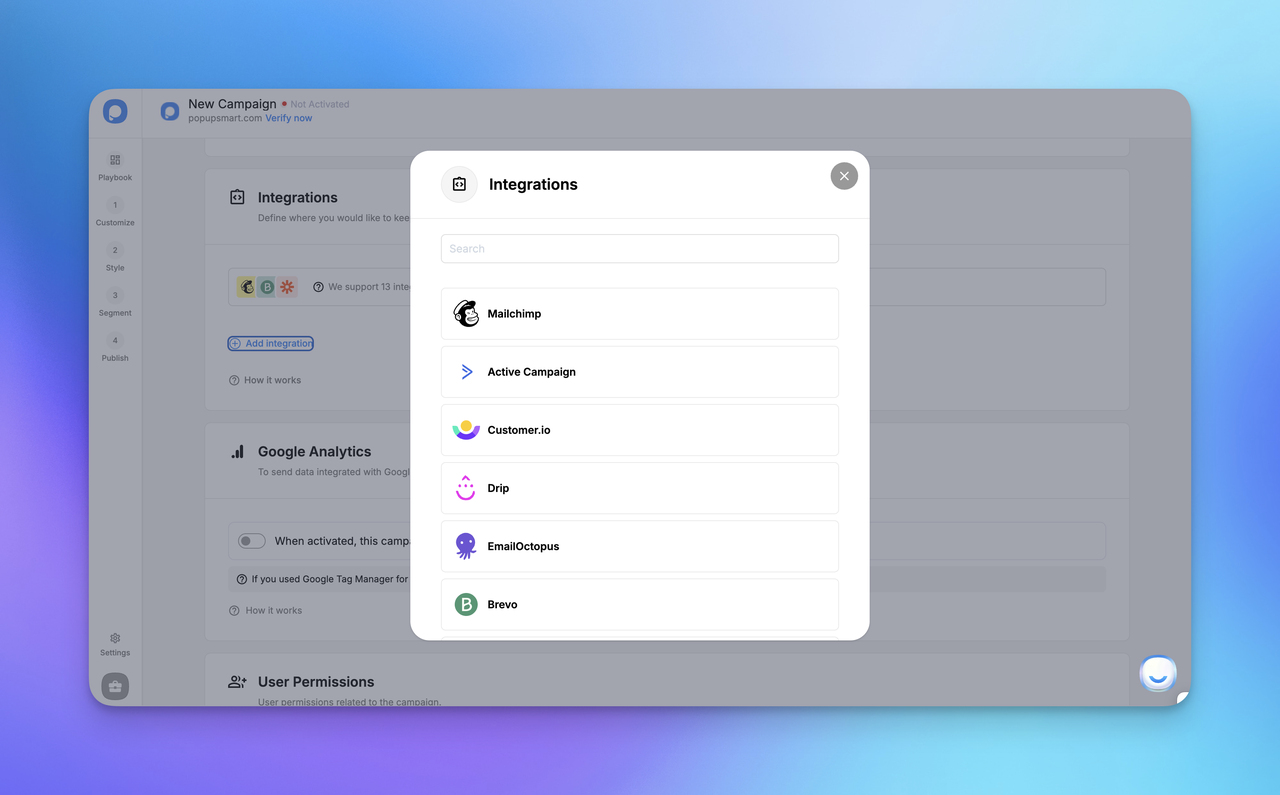Image resolution: width=1280 pixels, height=795 pixels.
Task: Go to step 4 Publish
Action: [115, 347]
